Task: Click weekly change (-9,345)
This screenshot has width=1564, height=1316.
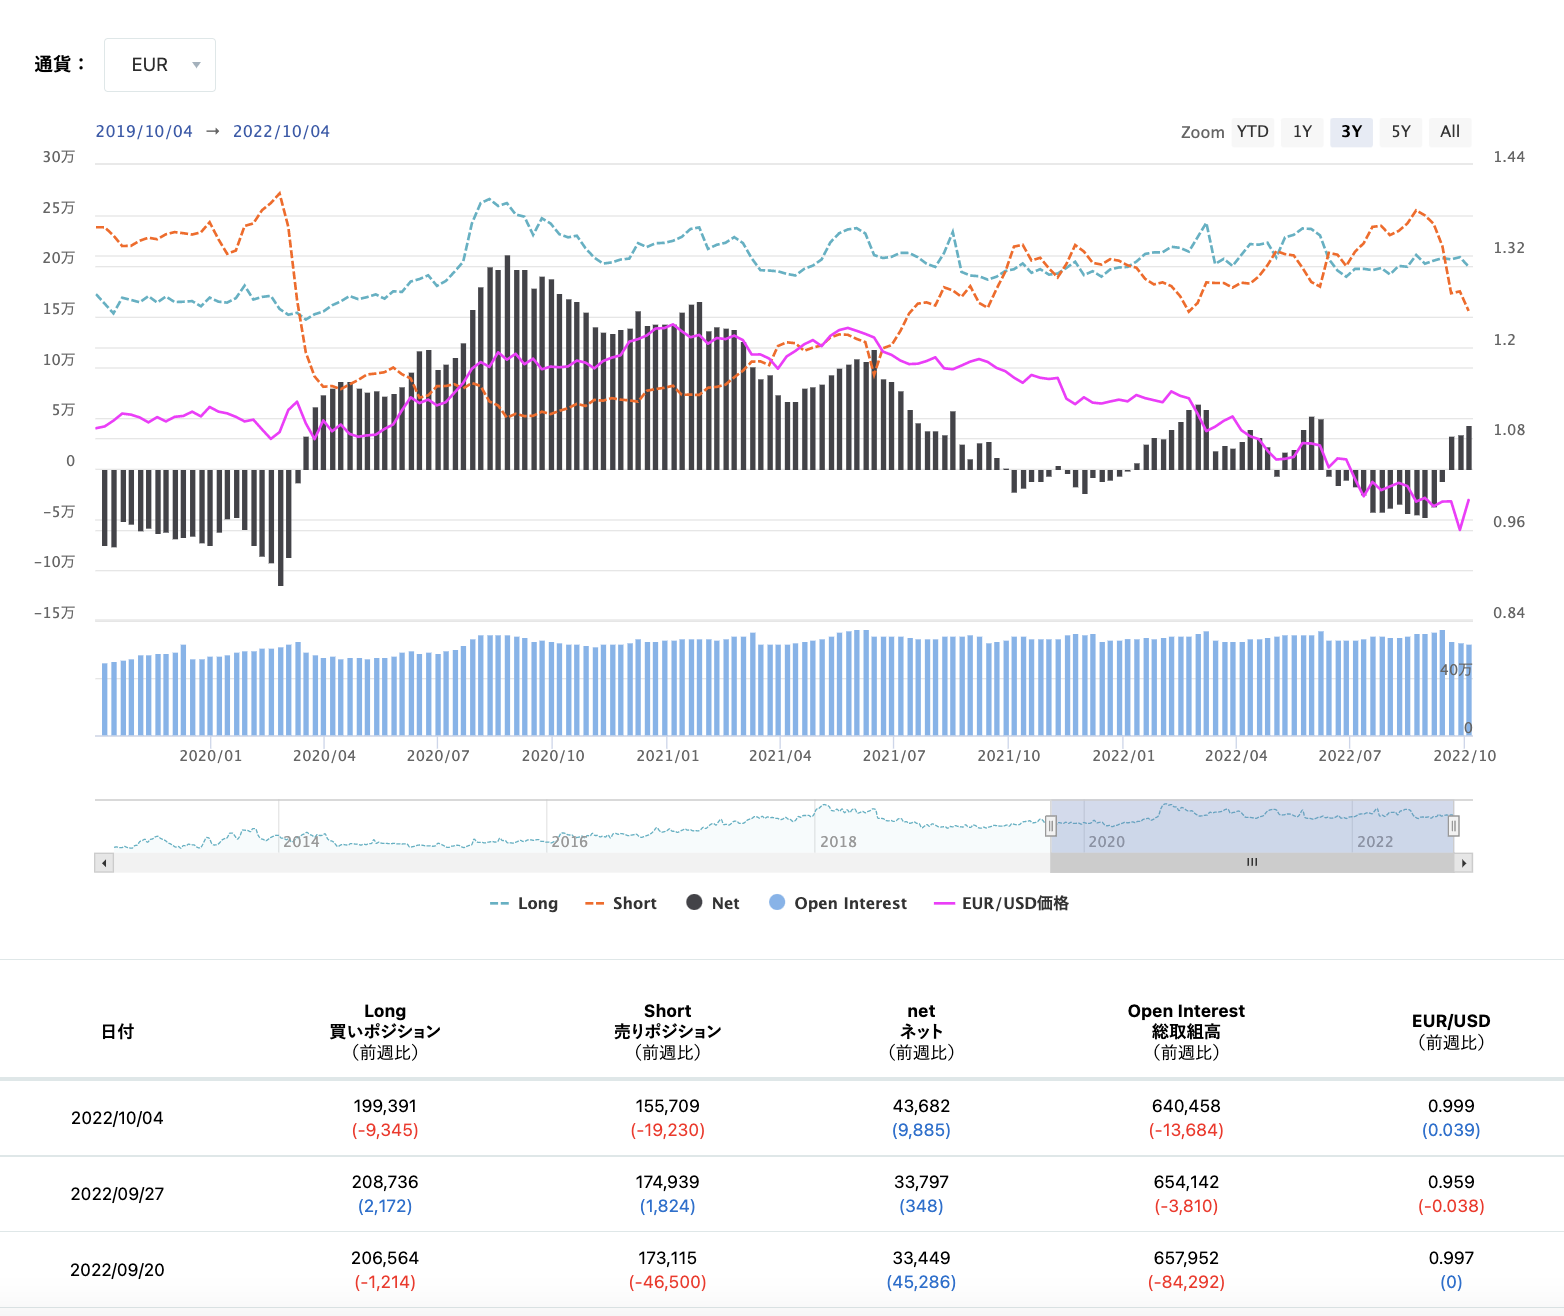Action: tap(385, 1130)
